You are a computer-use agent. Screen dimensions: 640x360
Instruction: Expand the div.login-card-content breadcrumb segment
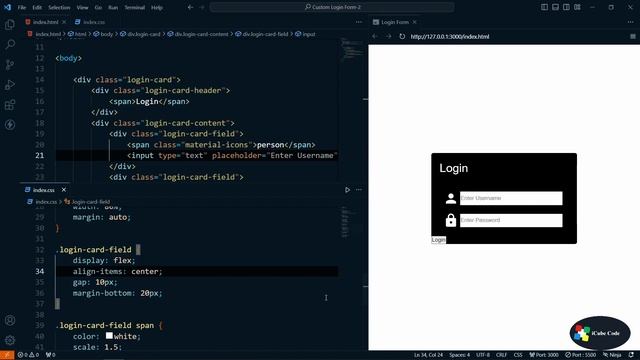(198, 34)
